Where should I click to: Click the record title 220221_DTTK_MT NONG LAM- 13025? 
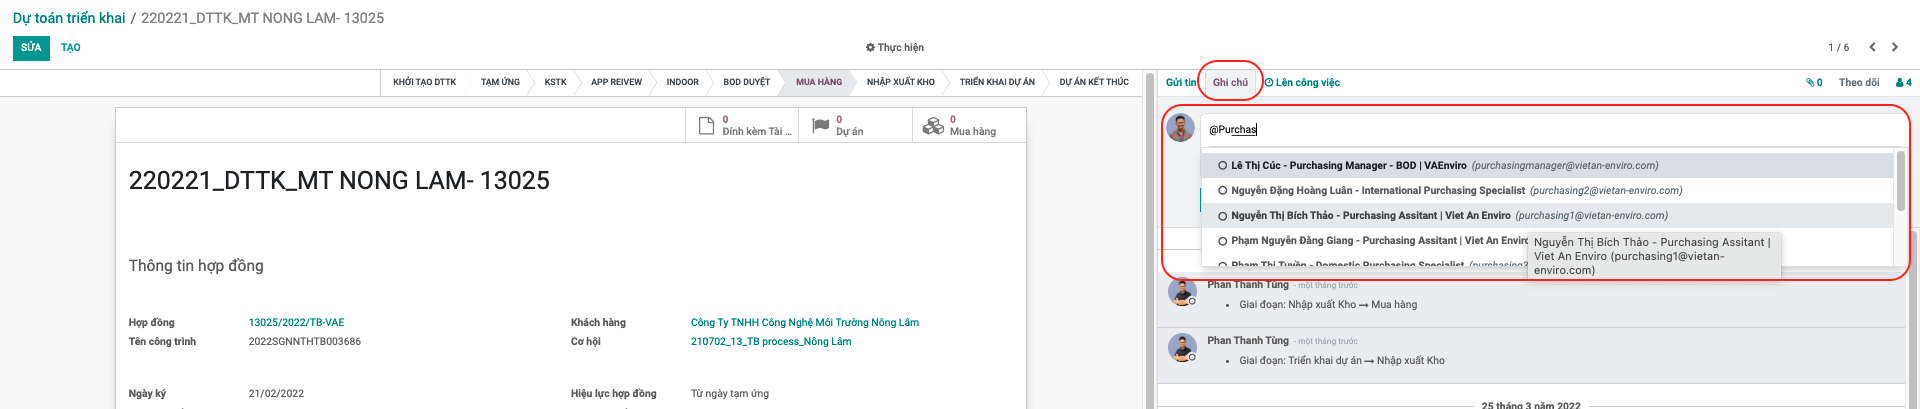339,181
